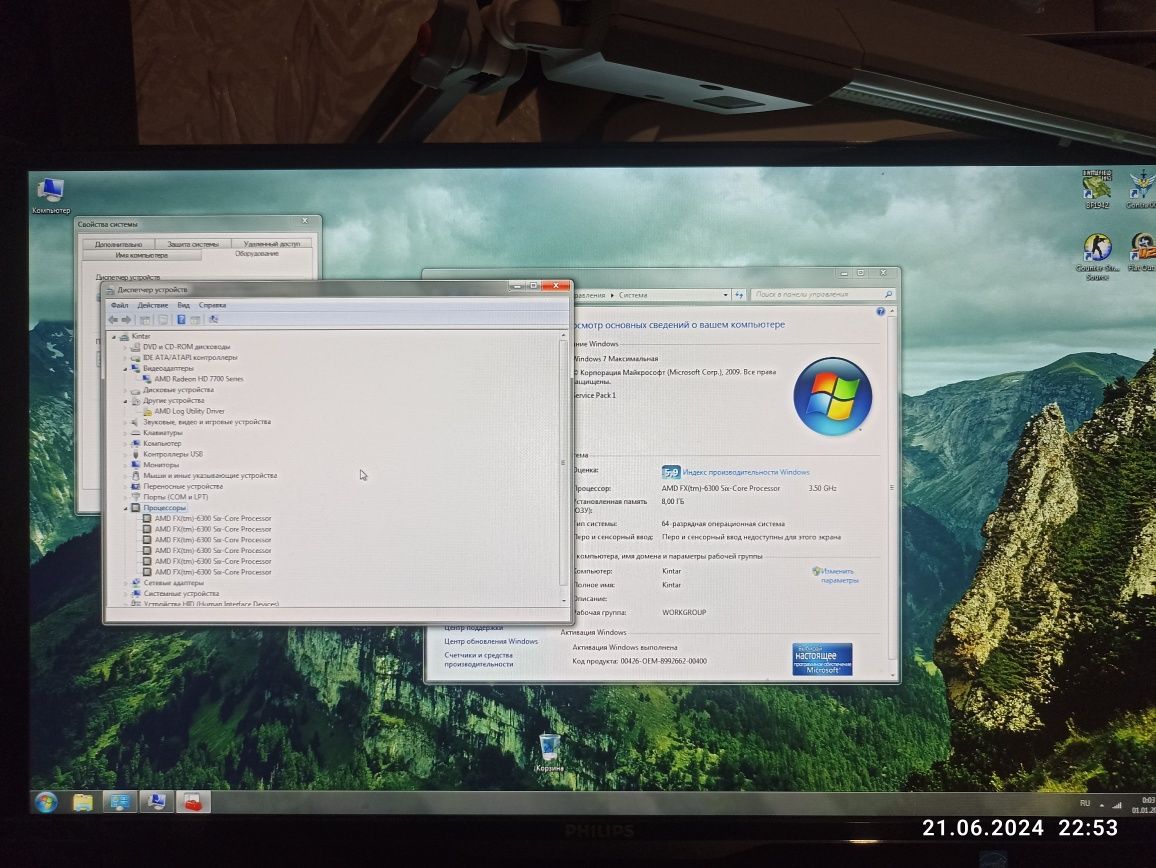Switch to the Удаленный доступ tab
Viewport: 1156px width, 868px height.
(272, 243)
